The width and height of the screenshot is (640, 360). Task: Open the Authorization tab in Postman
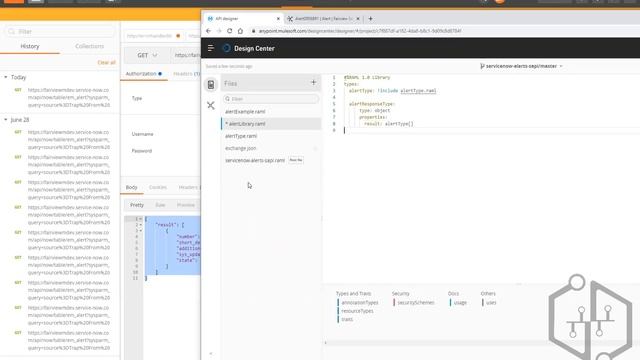coord(144,74)
